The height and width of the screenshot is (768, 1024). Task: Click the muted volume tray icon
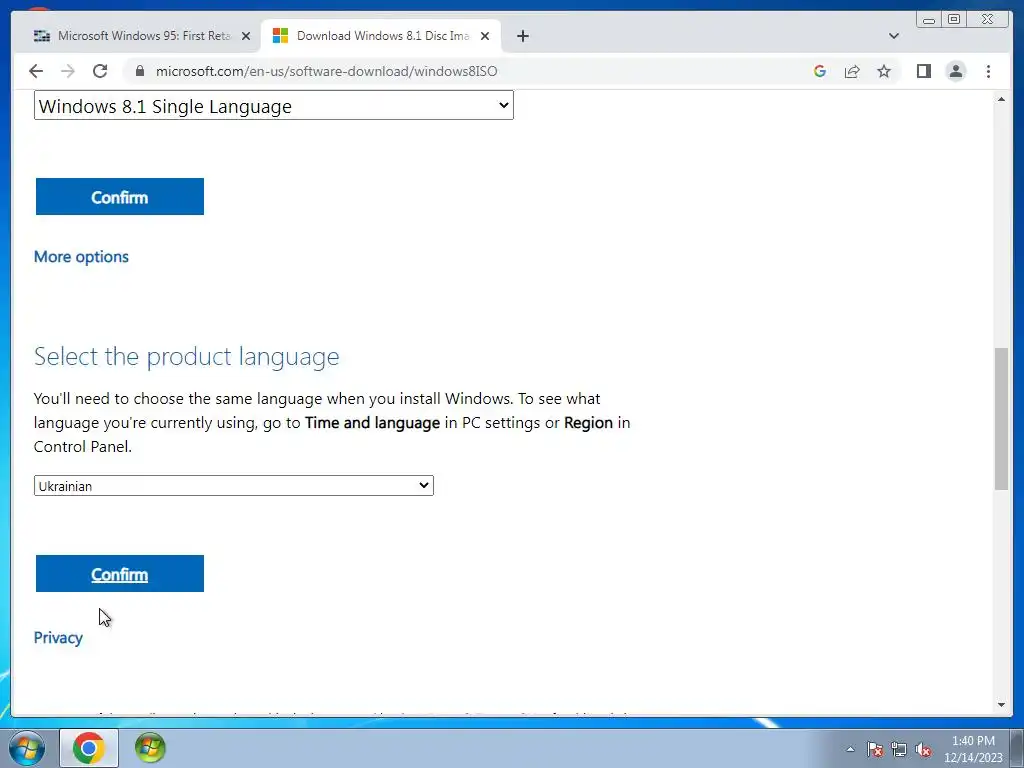click(923, 749)
